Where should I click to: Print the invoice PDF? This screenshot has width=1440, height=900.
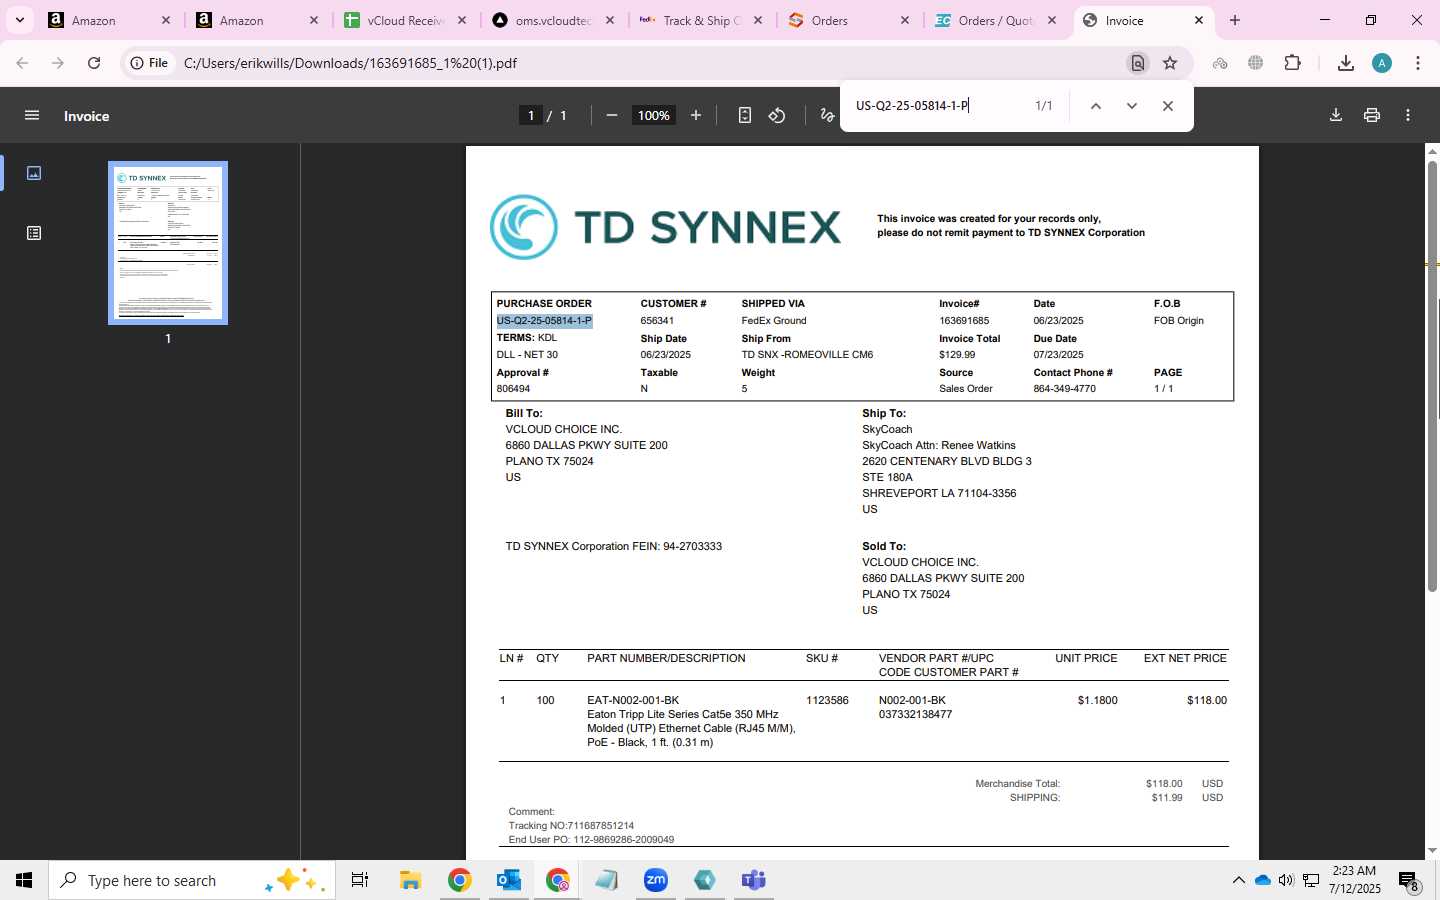(1372, 116)
